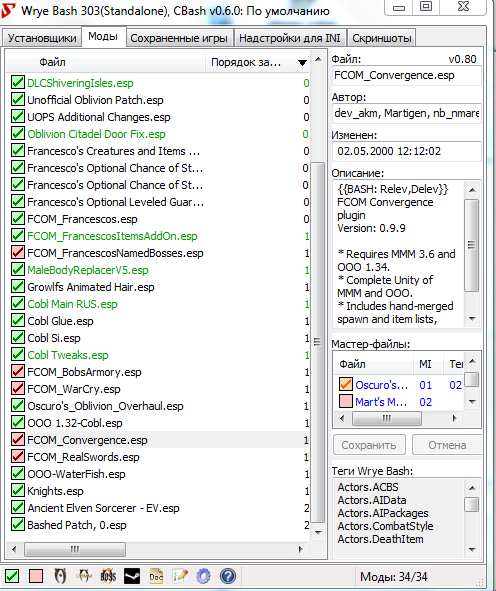Open settings via the gear icon

[204, 576]
